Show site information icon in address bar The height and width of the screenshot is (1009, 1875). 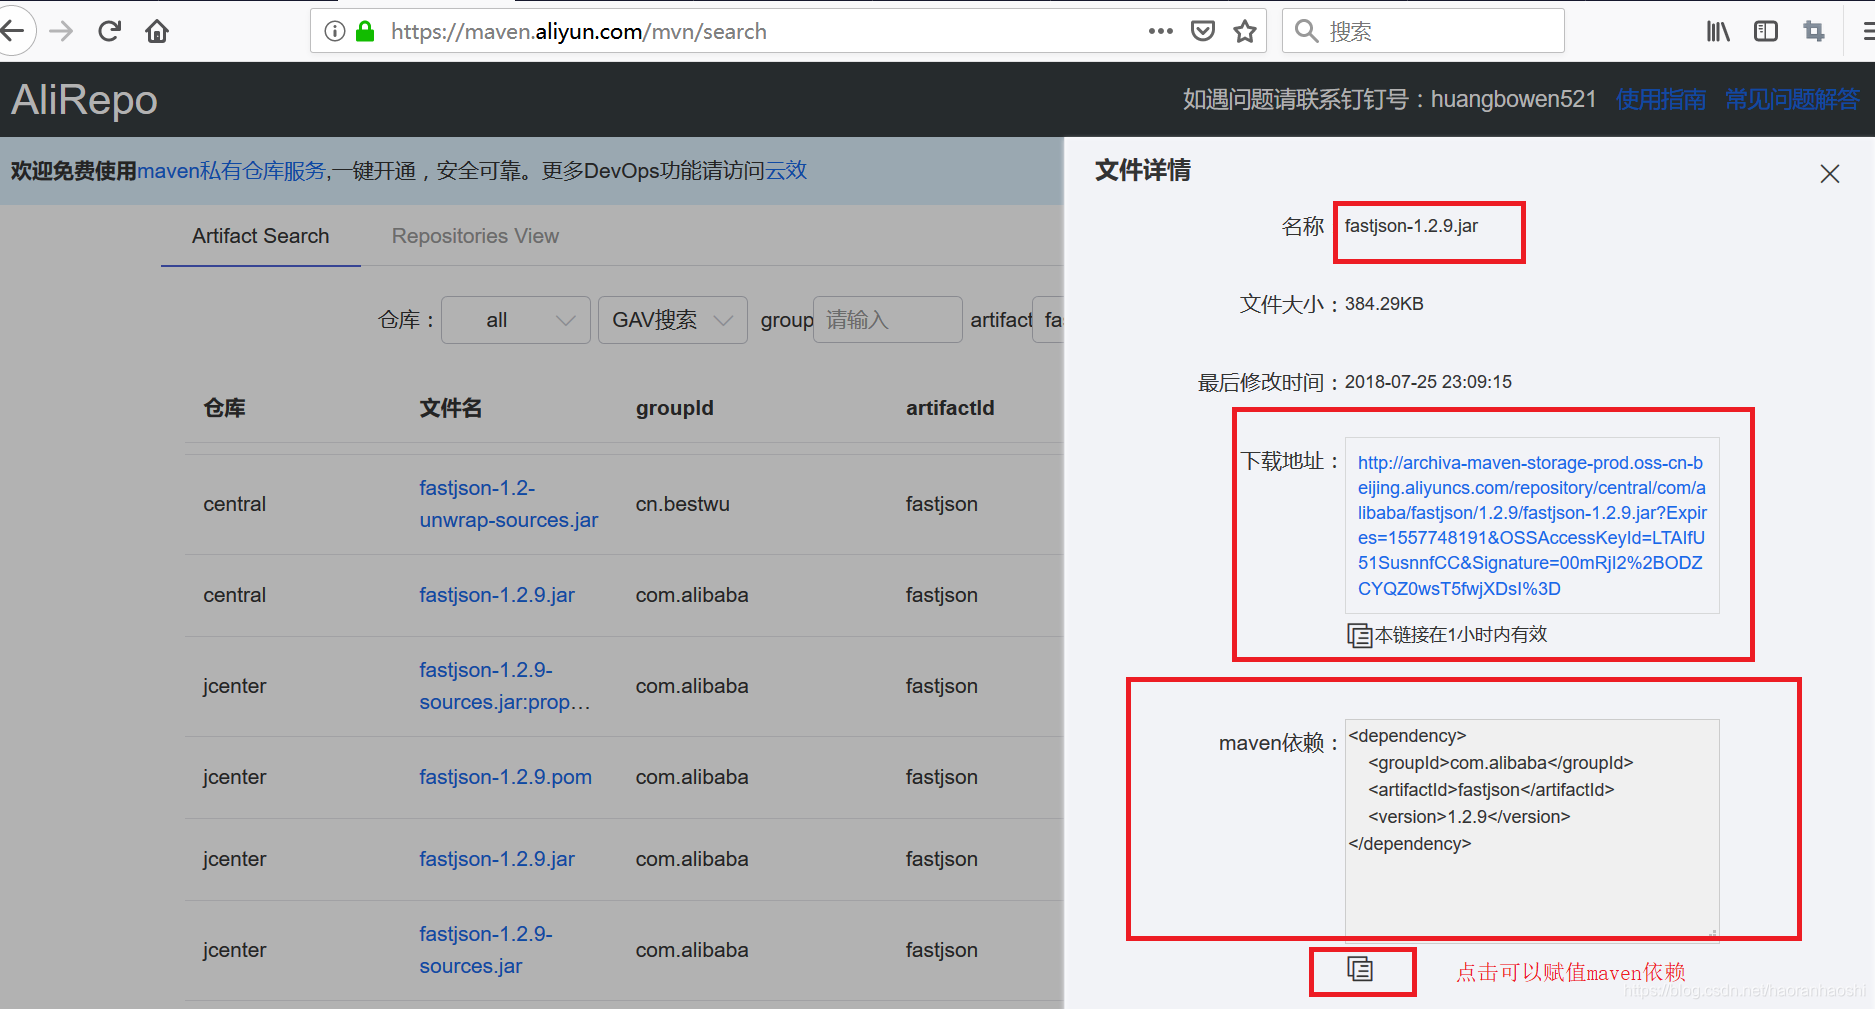point(335,31)
